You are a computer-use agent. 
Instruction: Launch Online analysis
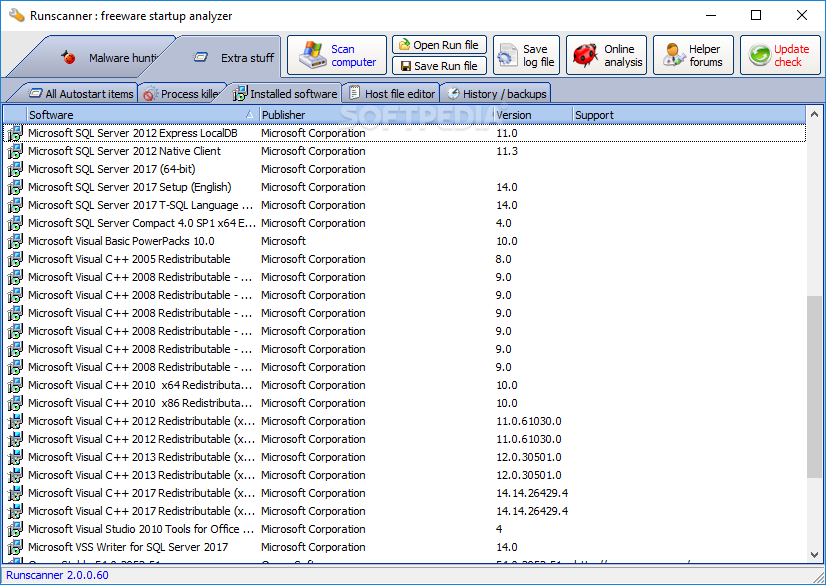[606, 55]
